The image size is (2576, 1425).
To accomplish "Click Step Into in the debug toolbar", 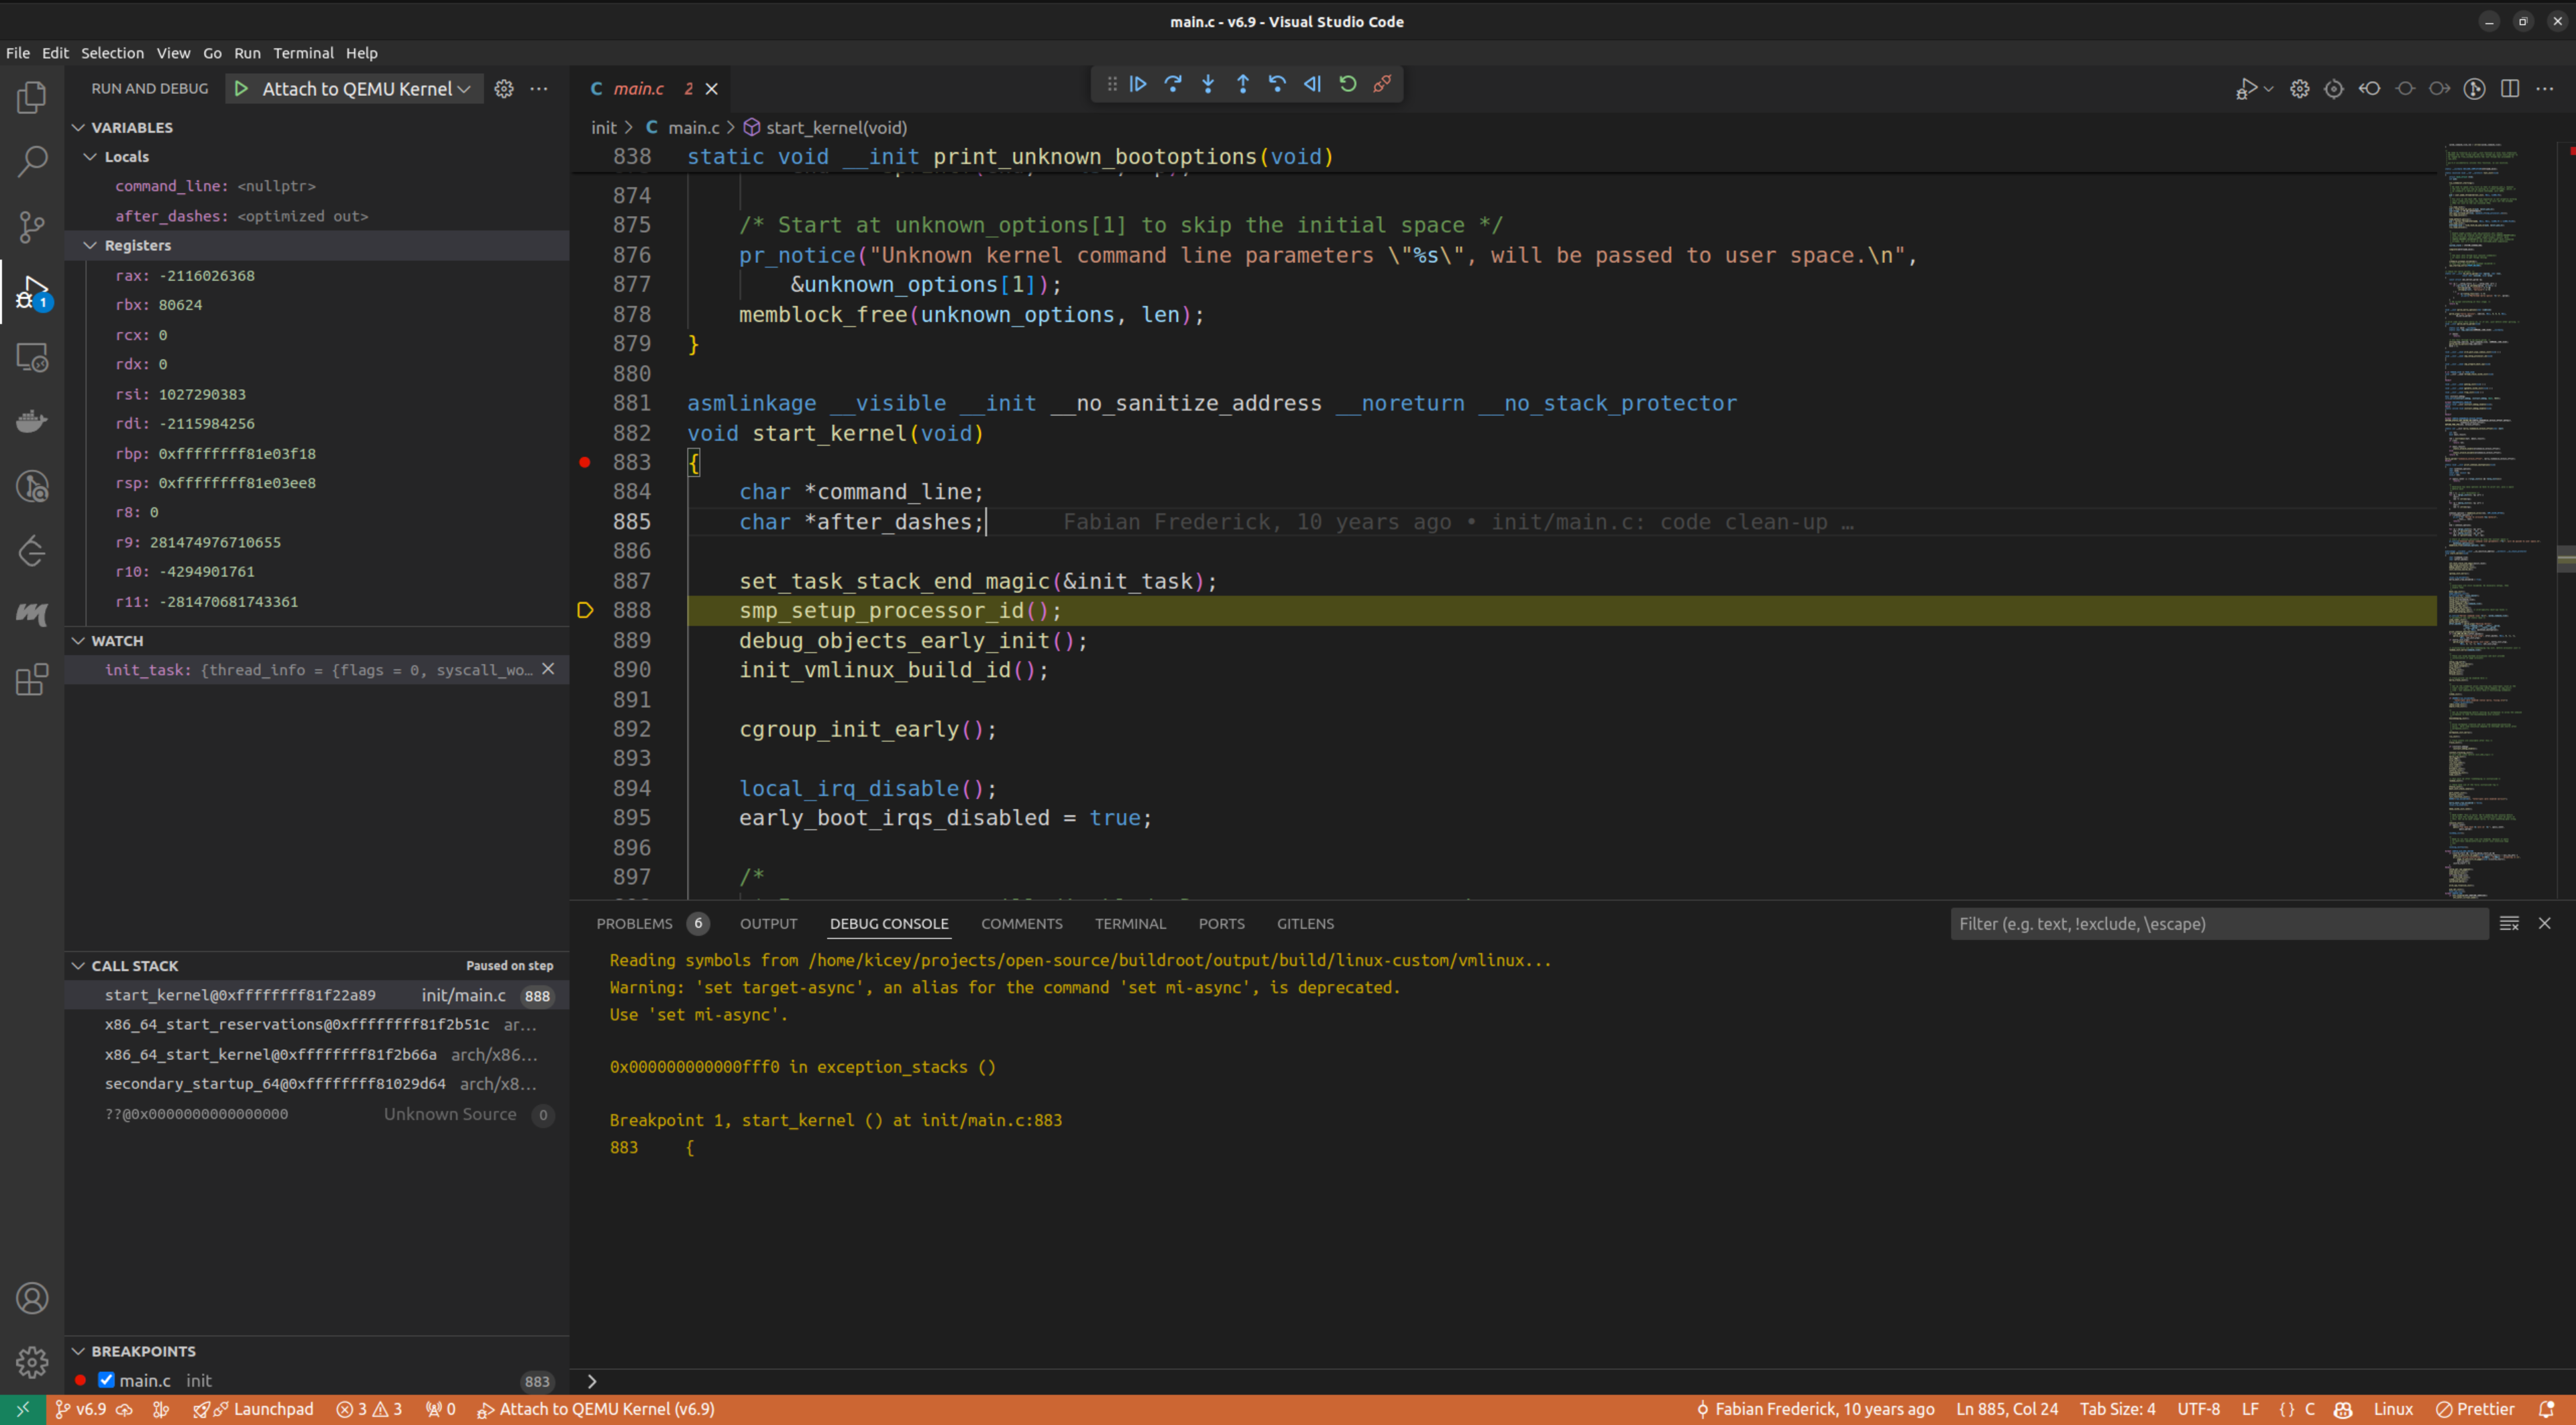I will click(1208, 85).
